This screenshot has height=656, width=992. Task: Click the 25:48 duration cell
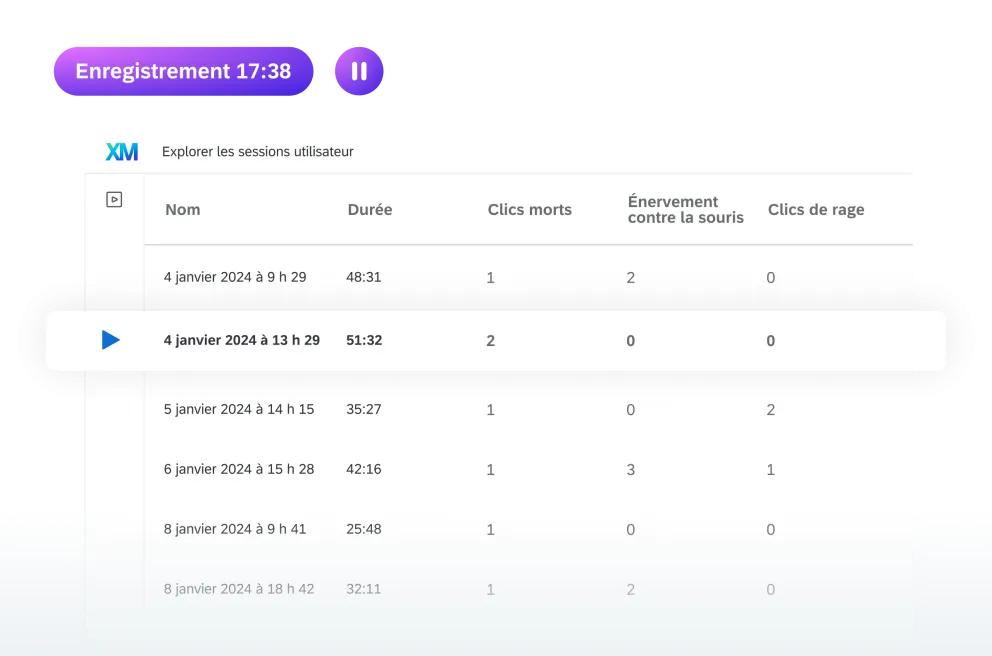click(364, 529)
